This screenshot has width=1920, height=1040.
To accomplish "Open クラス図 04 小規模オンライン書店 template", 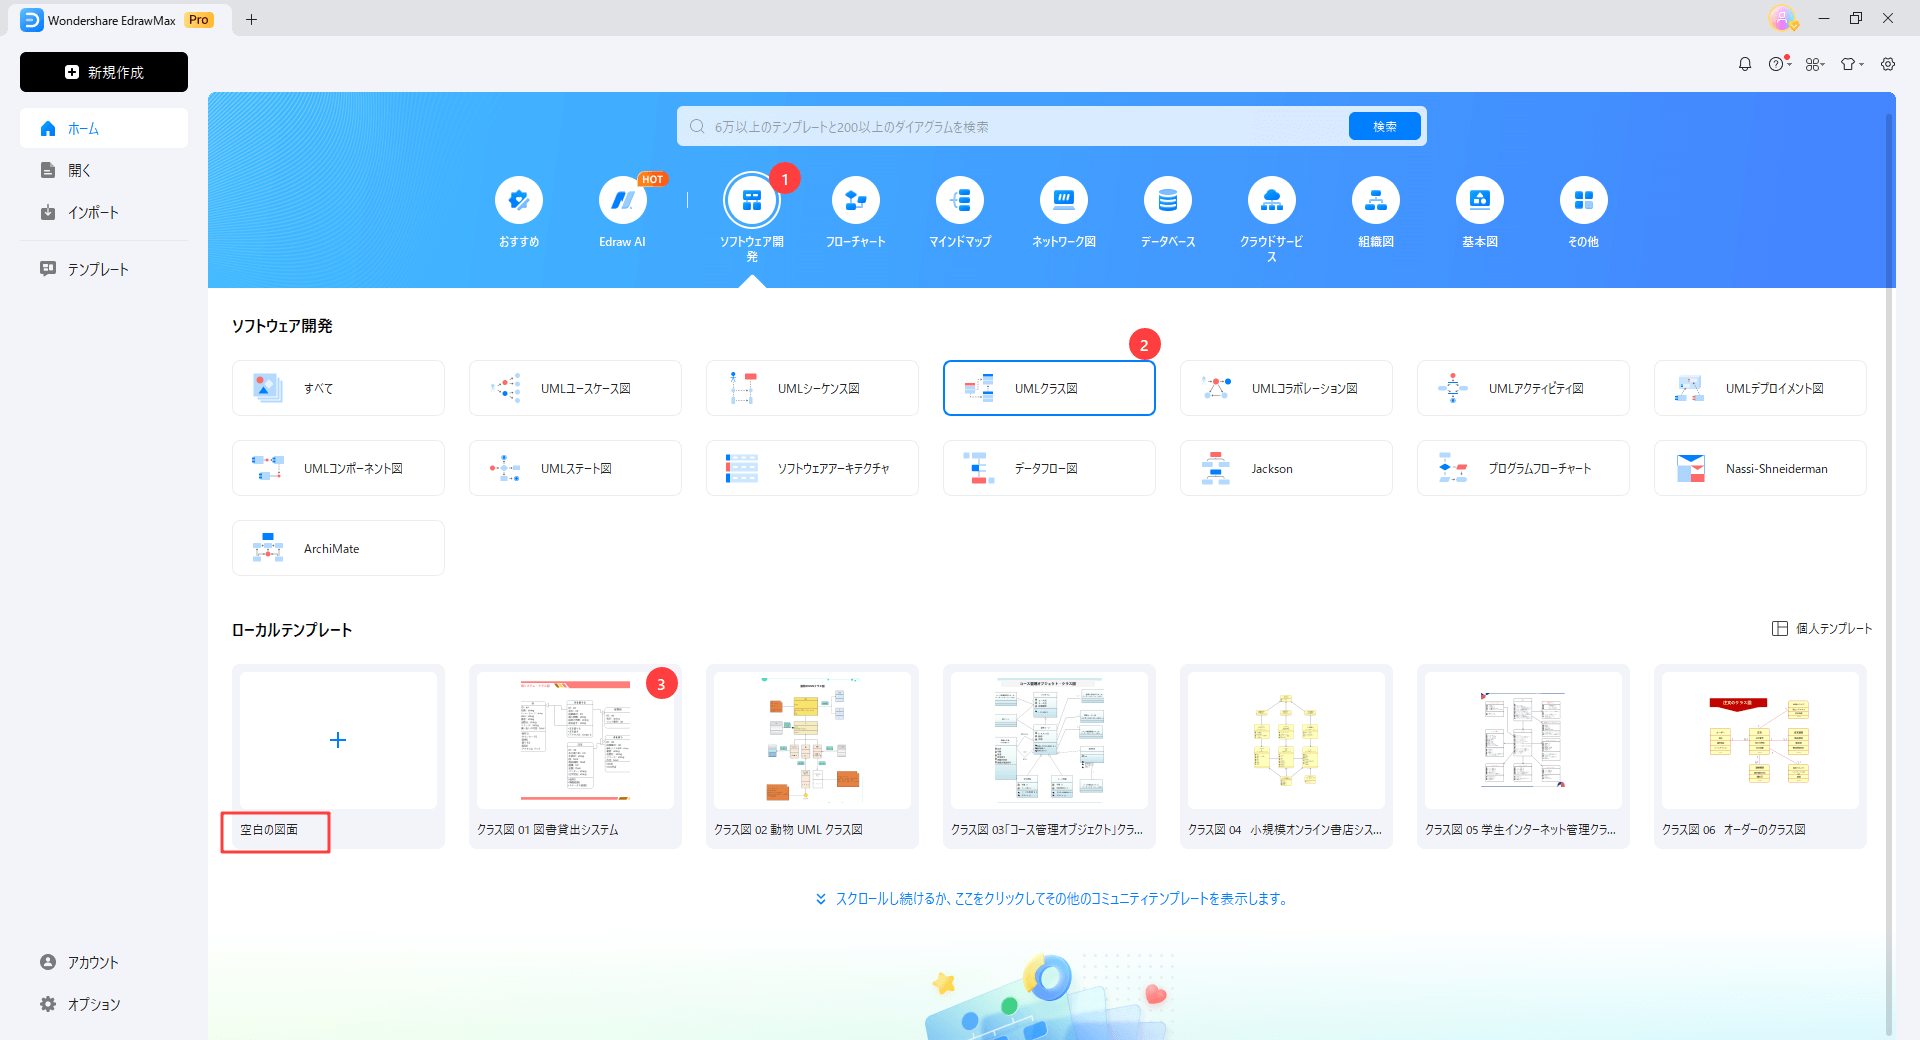I will 1286,756.
